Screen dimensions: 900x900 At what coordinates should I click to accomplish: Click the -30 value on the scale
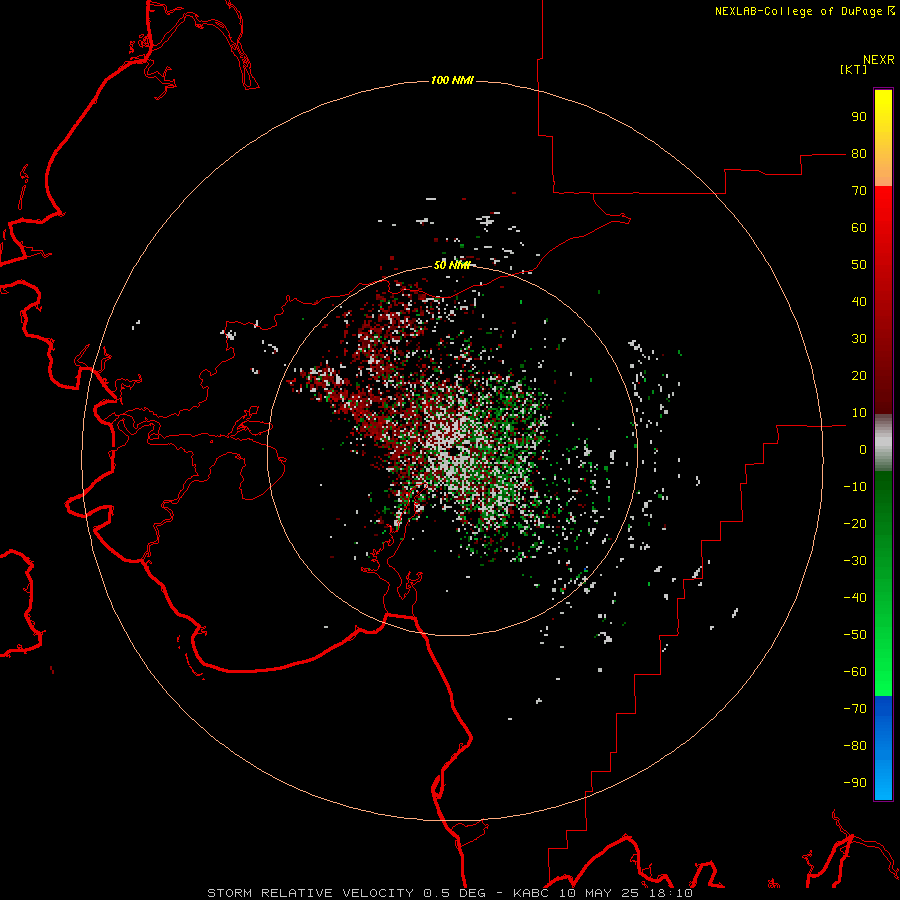[x=855, y=561]
